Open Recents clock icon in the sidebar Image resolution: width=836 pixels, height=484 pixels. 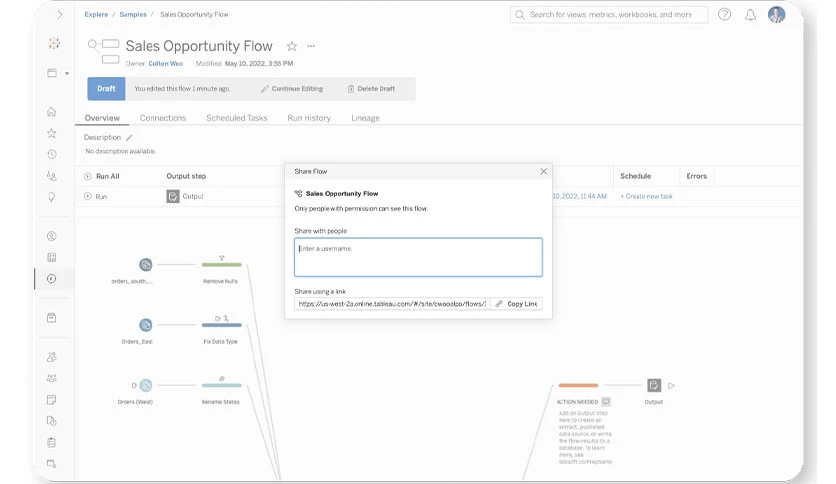52,154
